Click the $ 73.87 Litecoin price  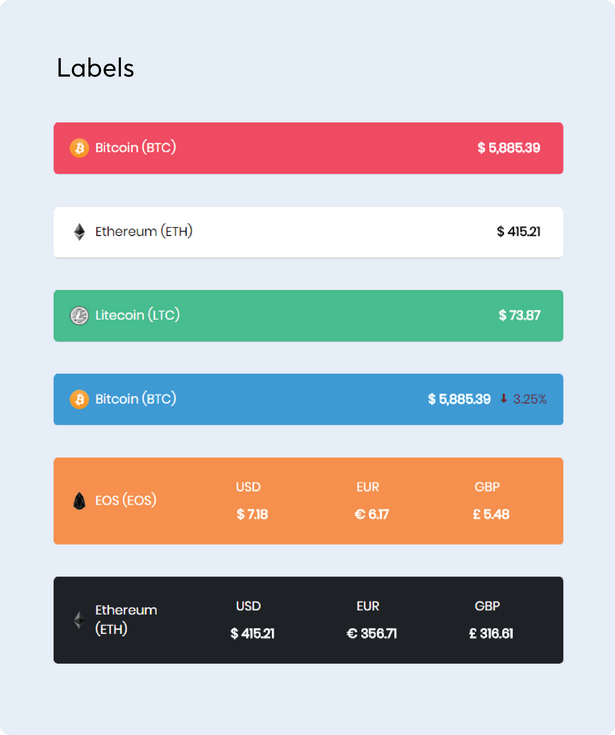519,315
